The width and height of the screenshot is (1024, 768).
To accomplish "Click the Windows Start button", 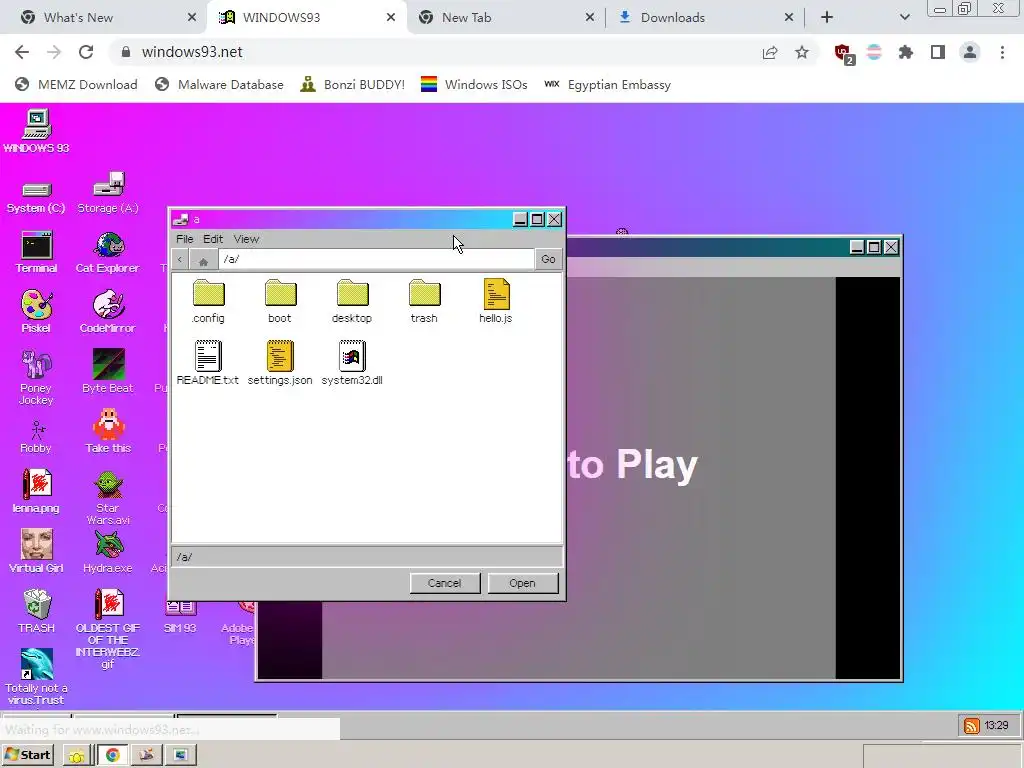I will click(29, 756).
